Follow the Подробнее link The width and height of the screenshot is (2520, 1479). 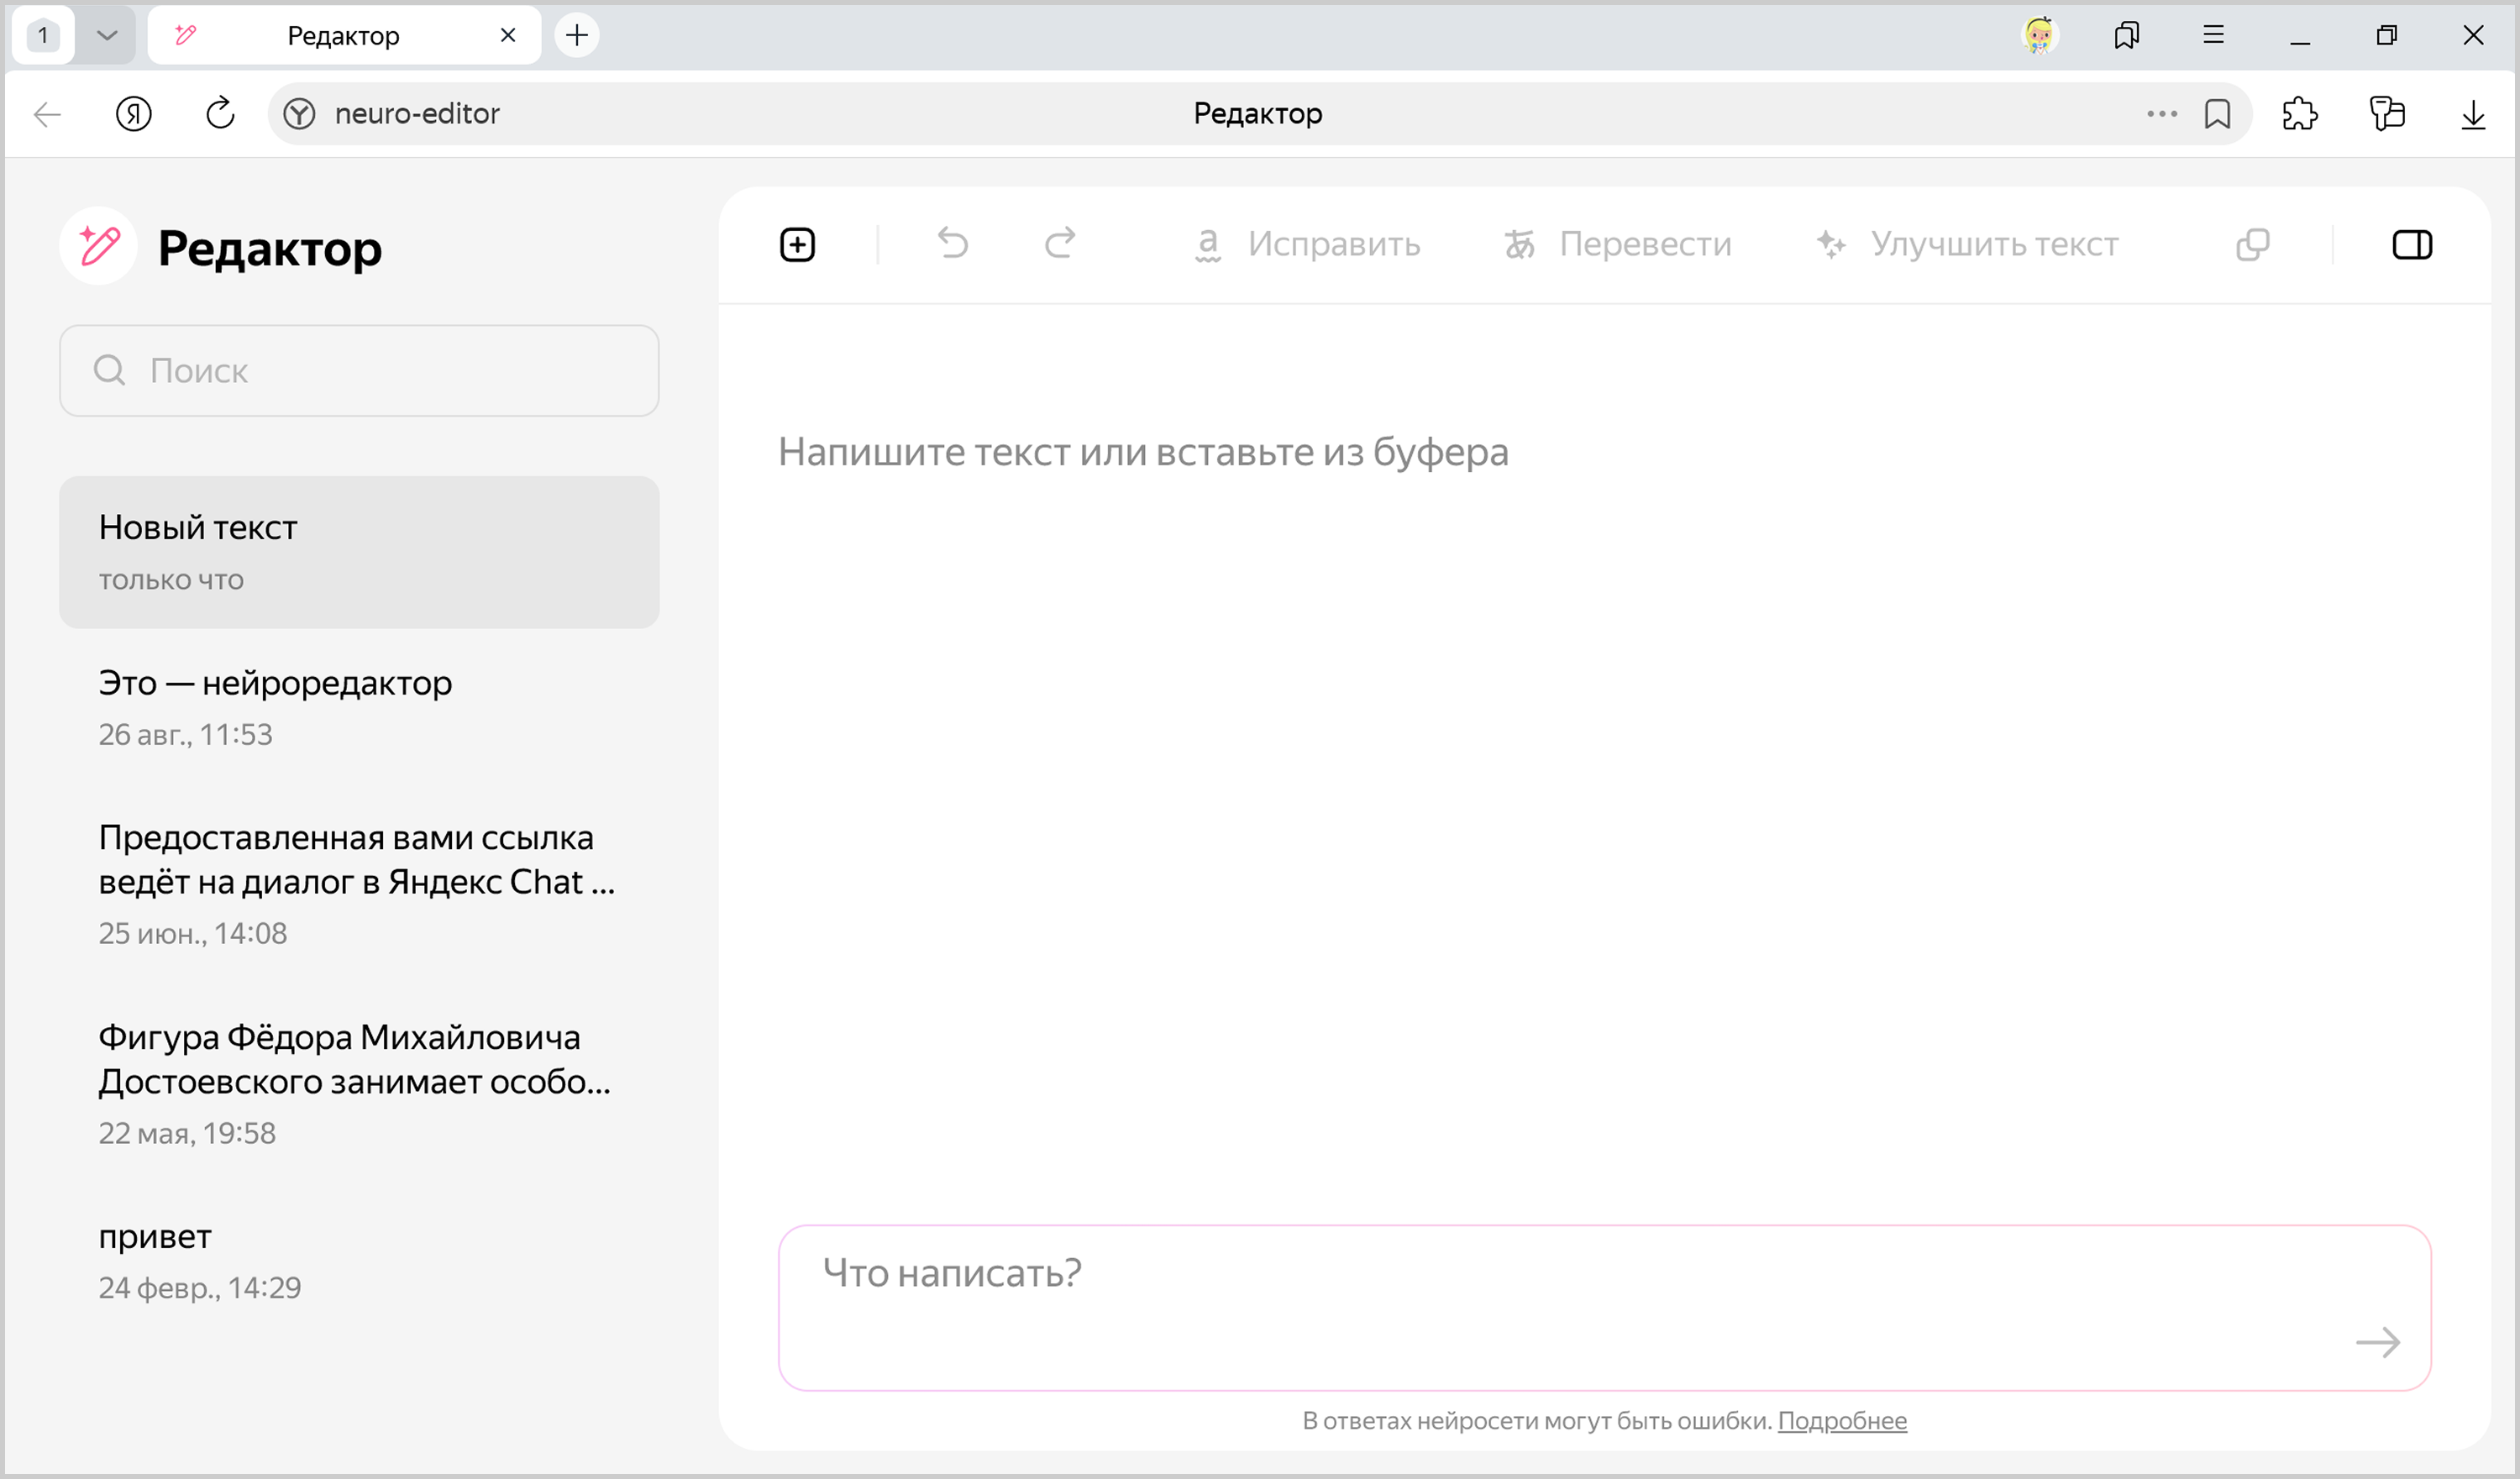(x=1841, y=1420)
